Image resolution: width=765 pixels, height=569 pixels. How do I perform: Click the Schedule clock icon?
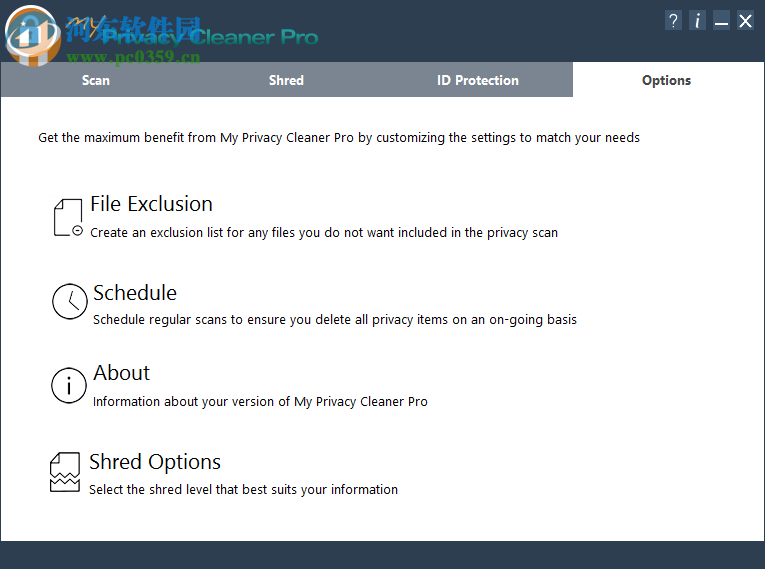pos(70,301)
